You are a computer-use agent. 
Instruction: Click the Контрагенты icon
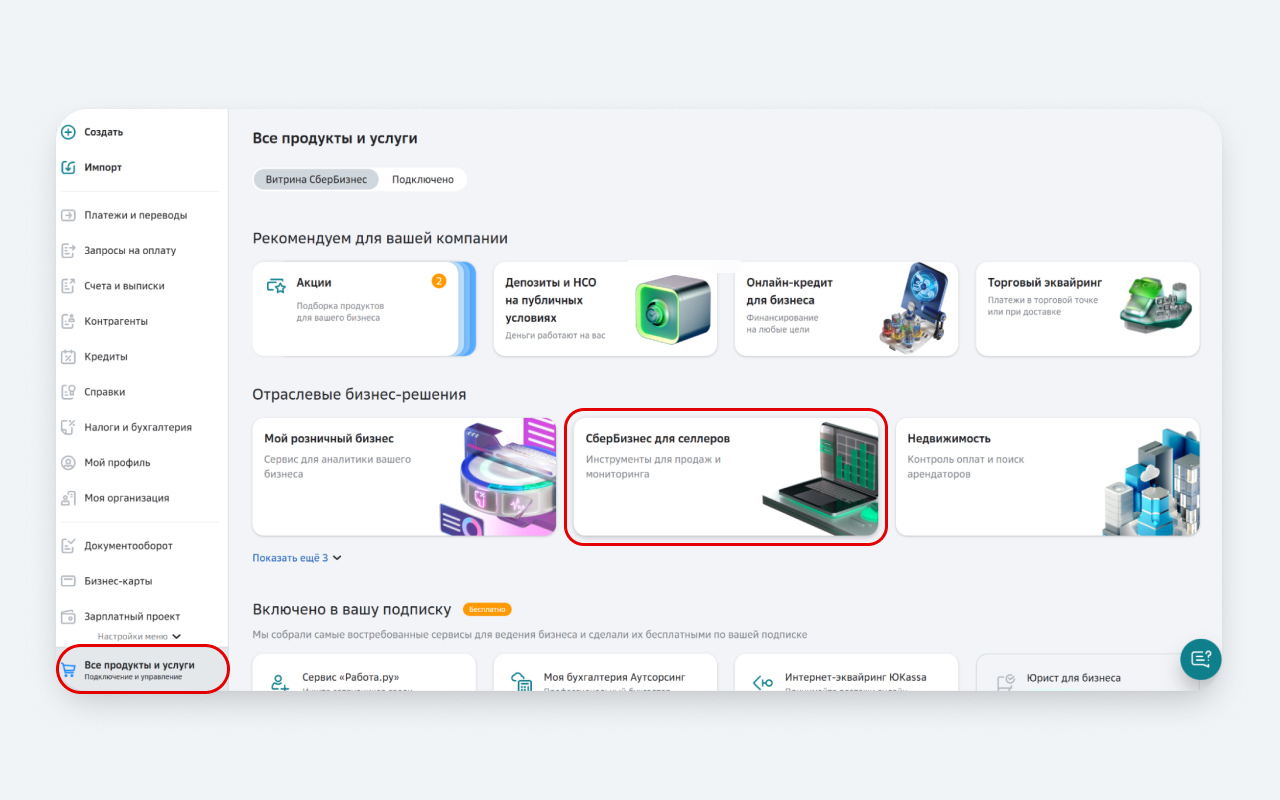tap(68, 321)
